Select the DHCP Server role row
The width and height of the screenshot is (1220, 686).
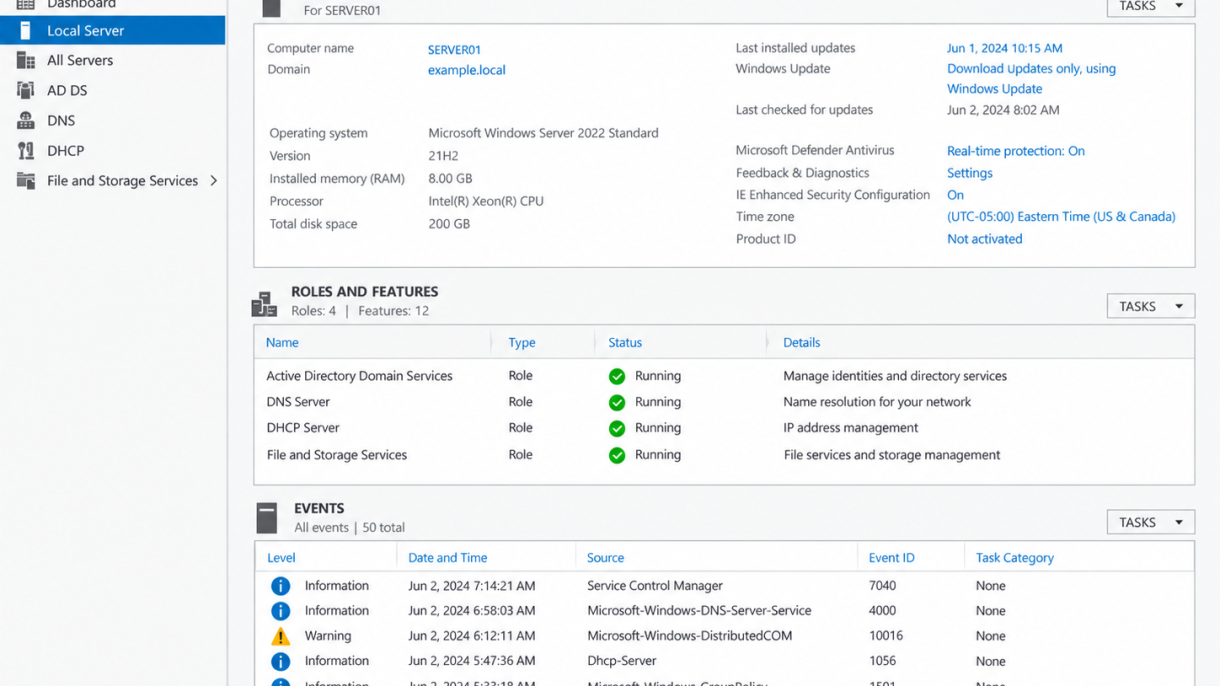point(724,428)
